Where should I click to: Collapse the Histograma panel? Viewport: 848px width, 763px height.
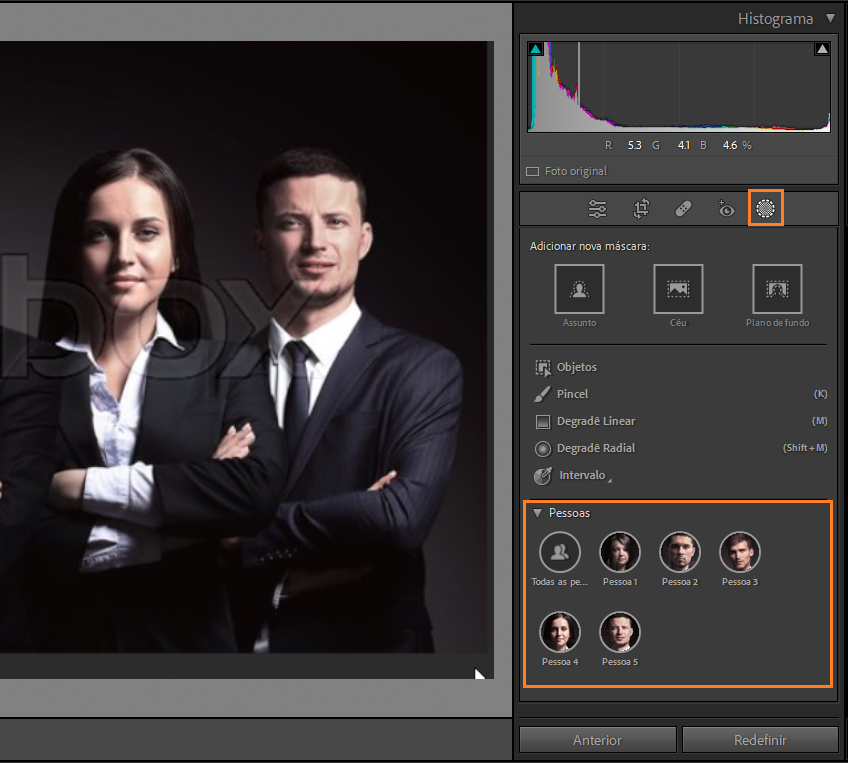(830, 19)
